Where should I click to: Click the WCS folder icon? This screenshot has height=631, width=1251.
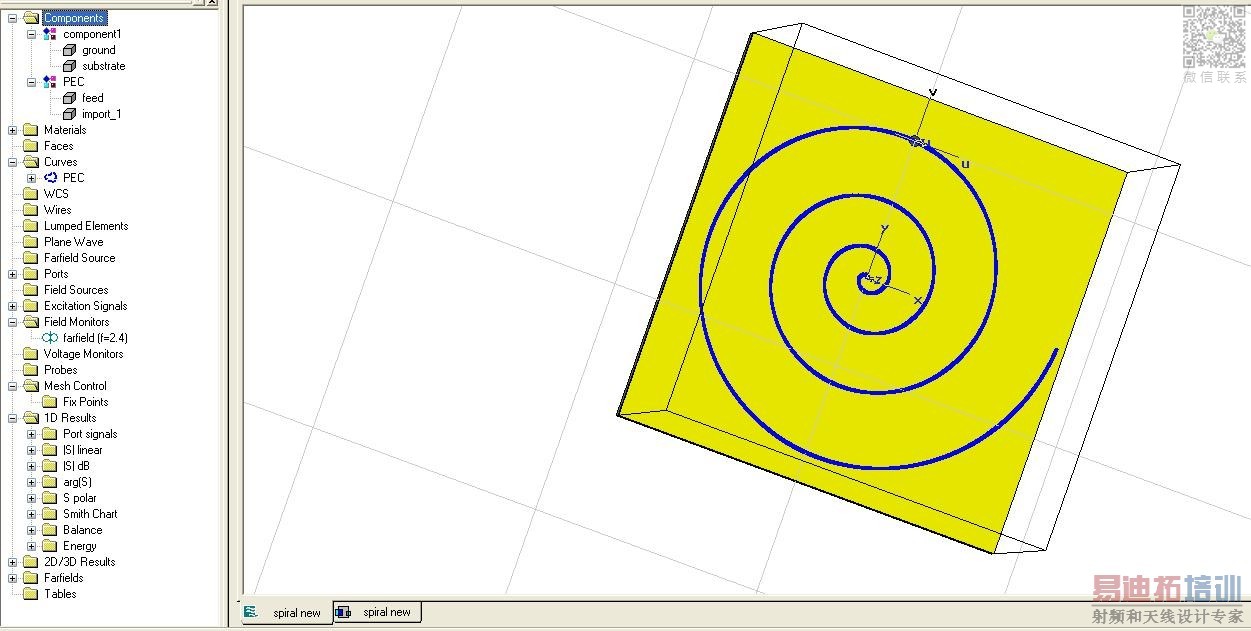tap(30, 194)
